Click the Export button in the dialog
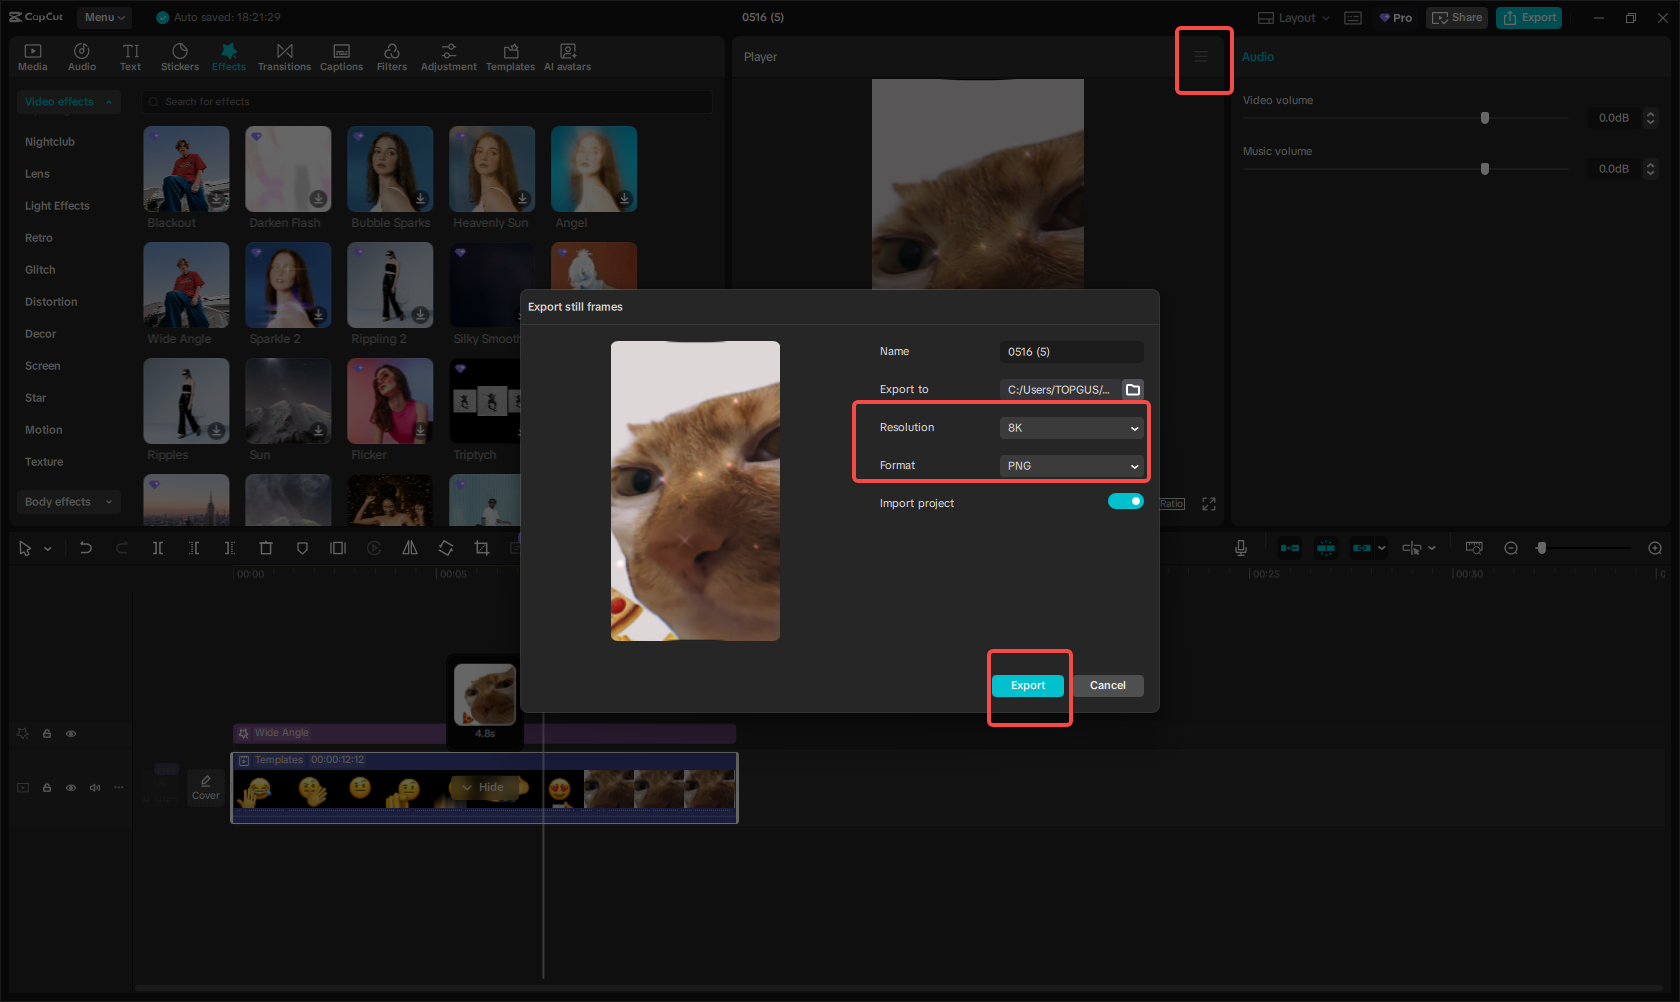The image size is (1680, 1002). click(1027, 686)
